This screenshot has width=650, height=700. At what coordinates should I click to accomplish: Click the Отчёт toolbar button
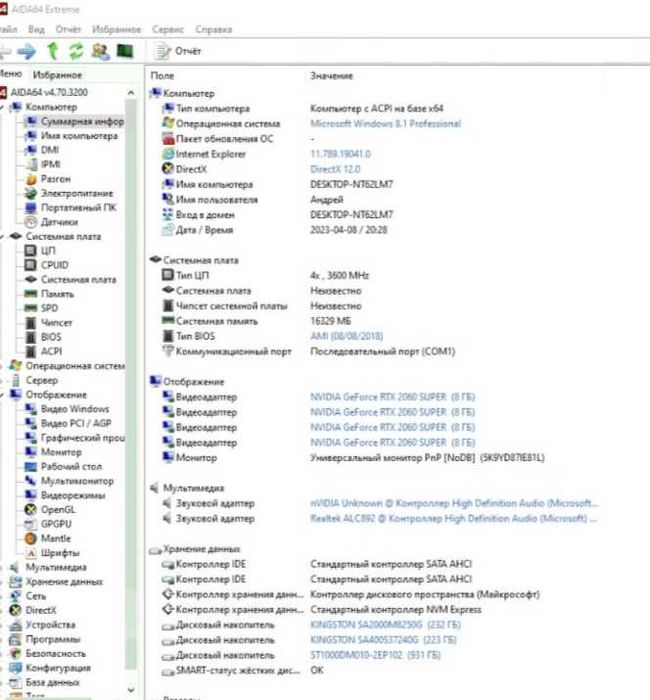(x=177, y=51)
